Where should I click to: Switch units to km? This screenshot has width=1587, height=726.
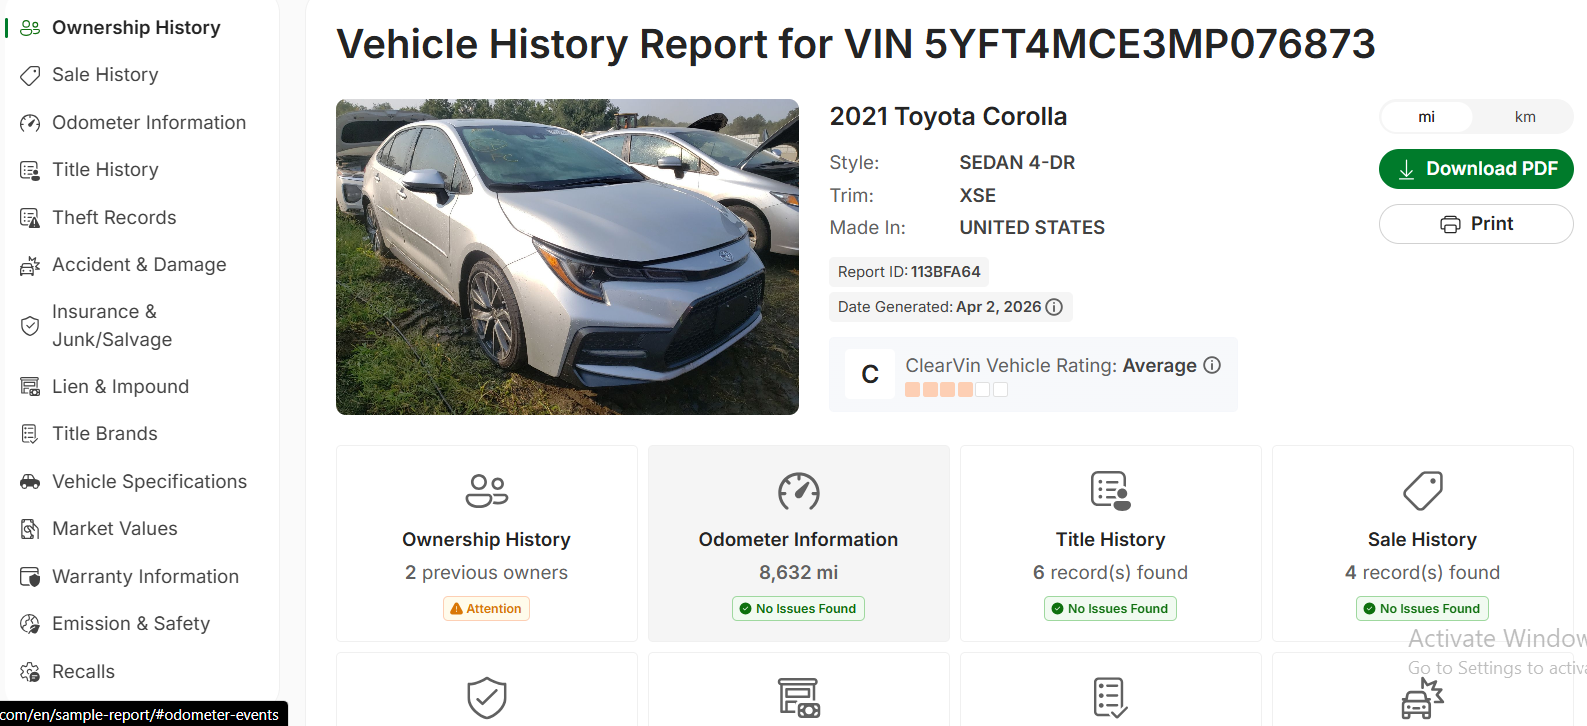1524,117
